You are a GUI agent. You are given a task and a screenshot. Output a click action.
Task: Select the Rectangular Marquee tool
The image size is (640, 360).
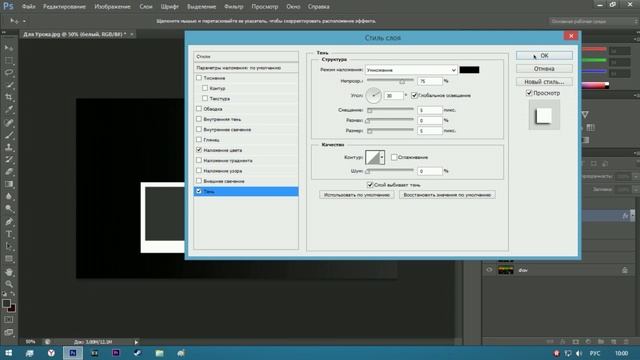coord(9,60)
